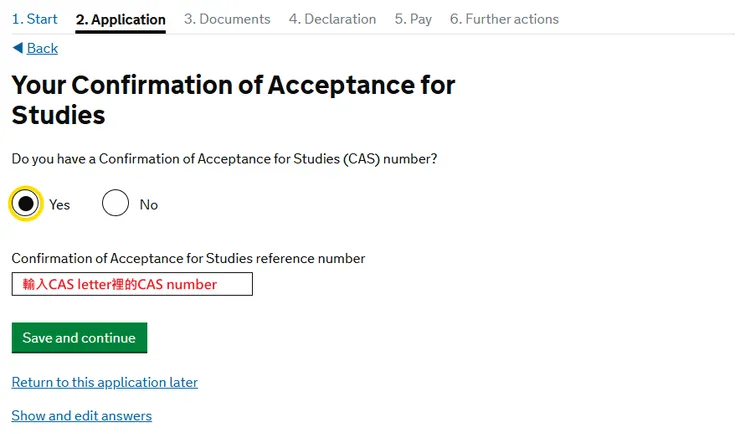Click the underline beneath the Application step
This screenshot has height=434, width=740.
point(121,32)
